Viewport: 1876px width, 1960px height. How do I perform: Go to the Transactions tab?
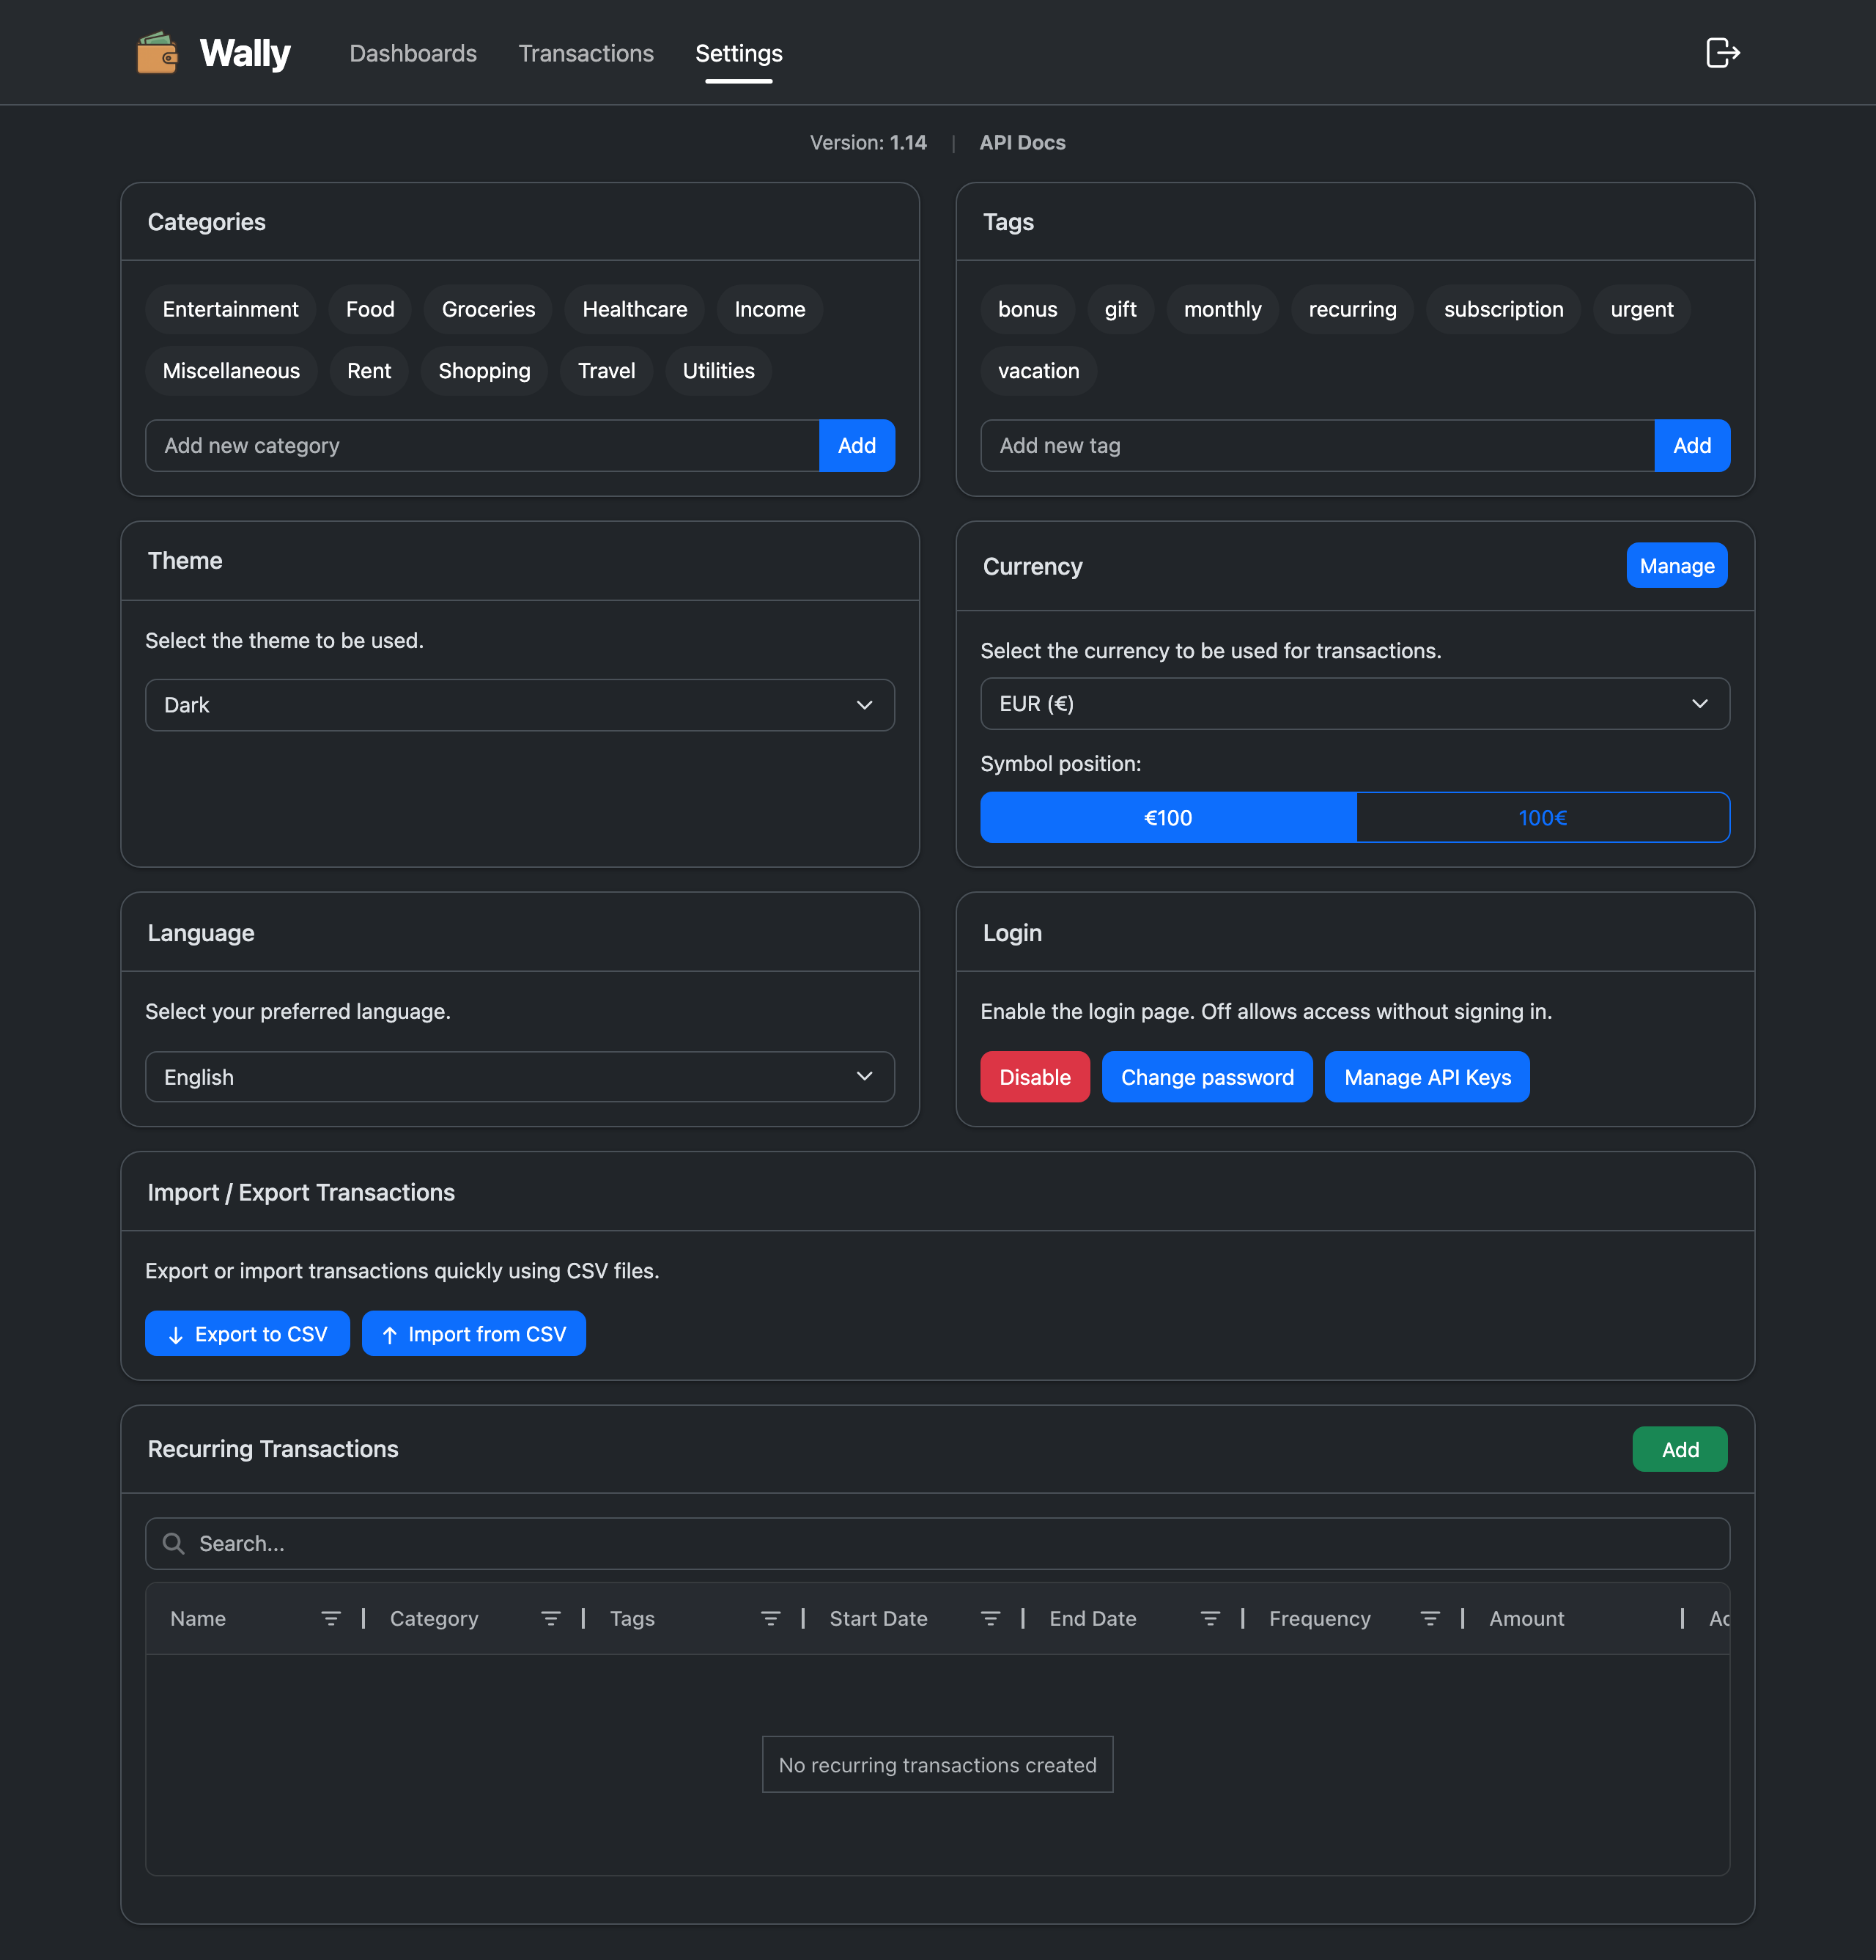tap(586, 53)
